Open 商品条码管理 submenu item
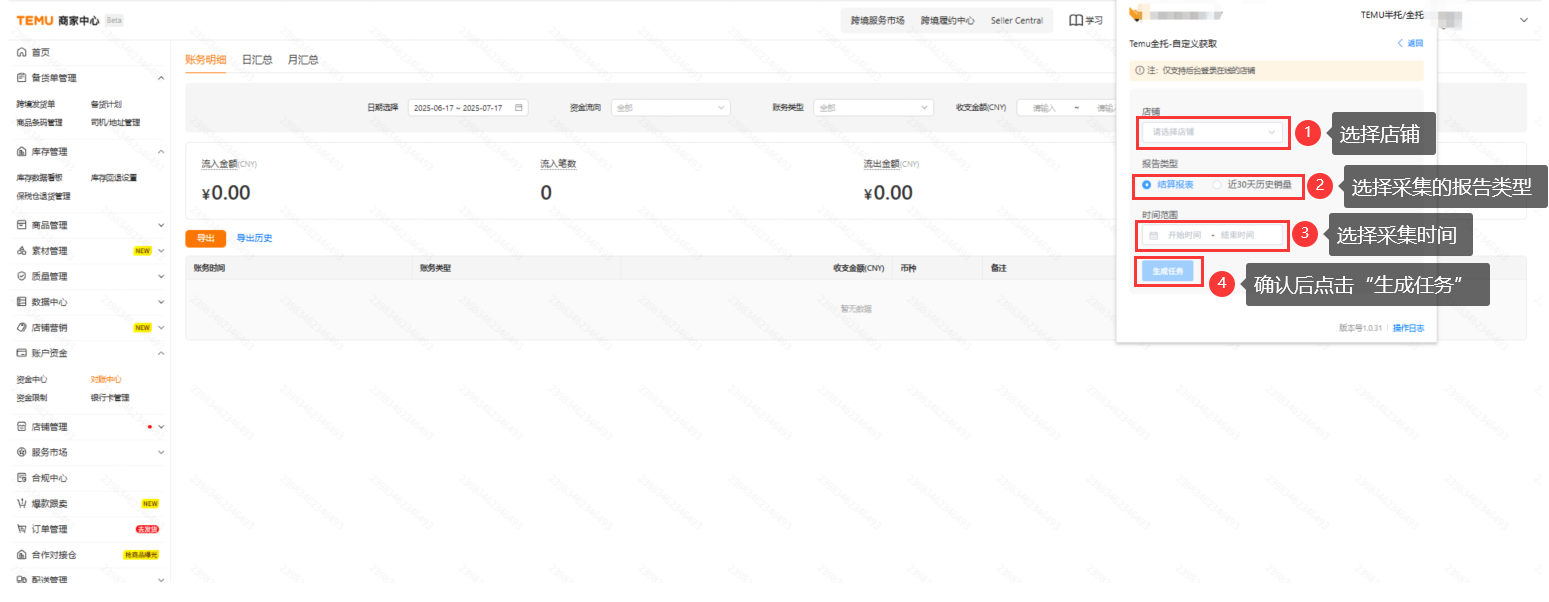This screenshot has width=1549, height=602. pos(40,123)
